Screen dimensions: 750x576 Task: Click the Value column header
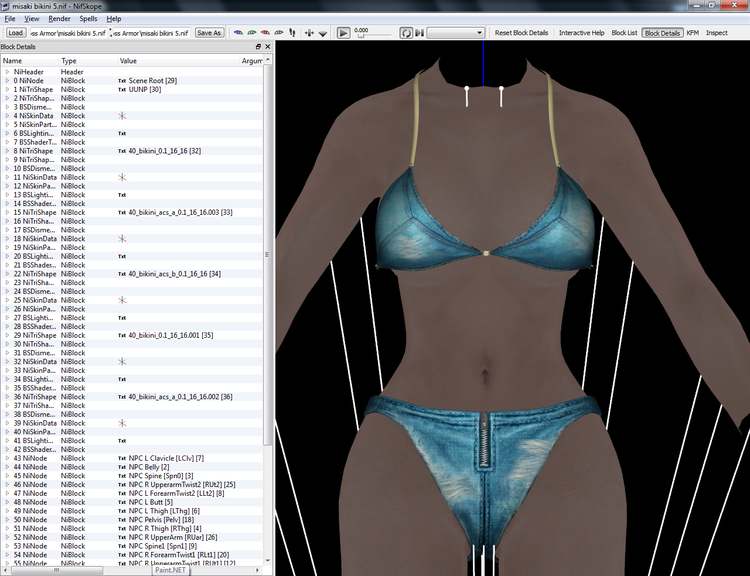pos(179,61)
